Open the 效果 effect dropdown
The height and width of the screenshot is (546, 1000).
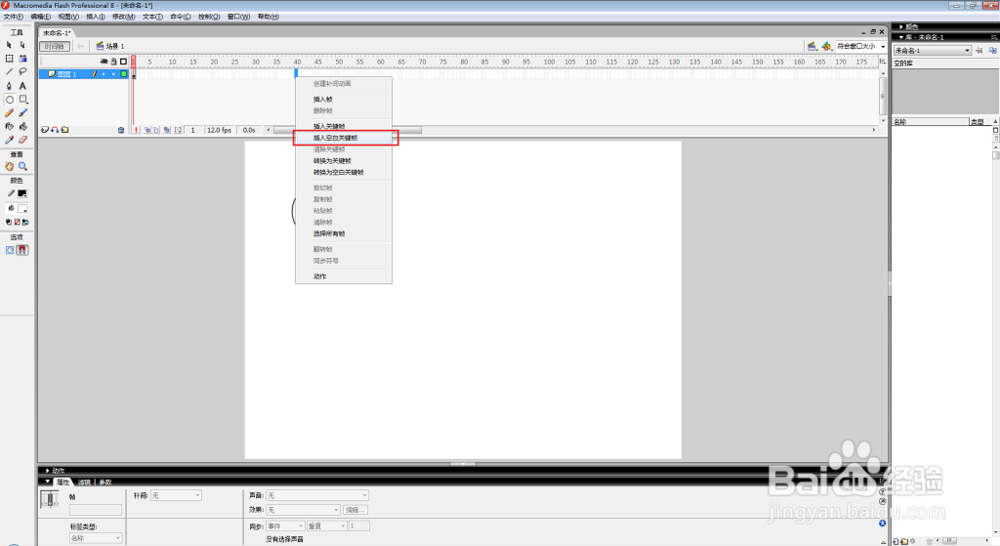(303, 510)
